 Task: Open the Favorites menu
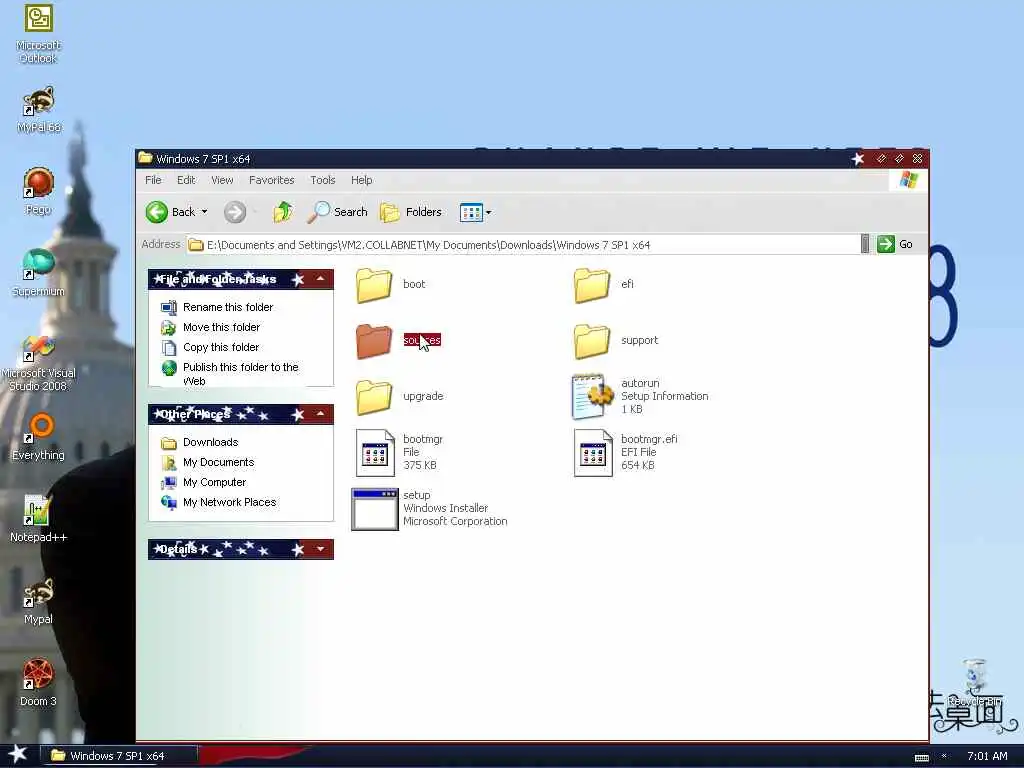(x=272, y=180)
